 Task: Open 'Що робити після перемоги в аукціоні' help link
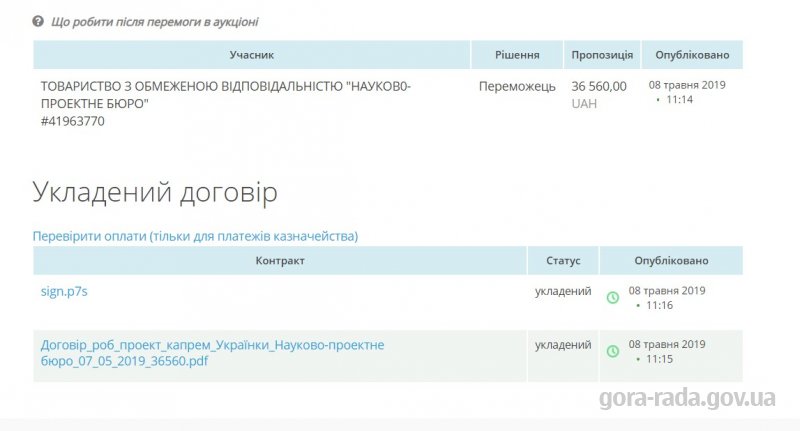point(155,22)
